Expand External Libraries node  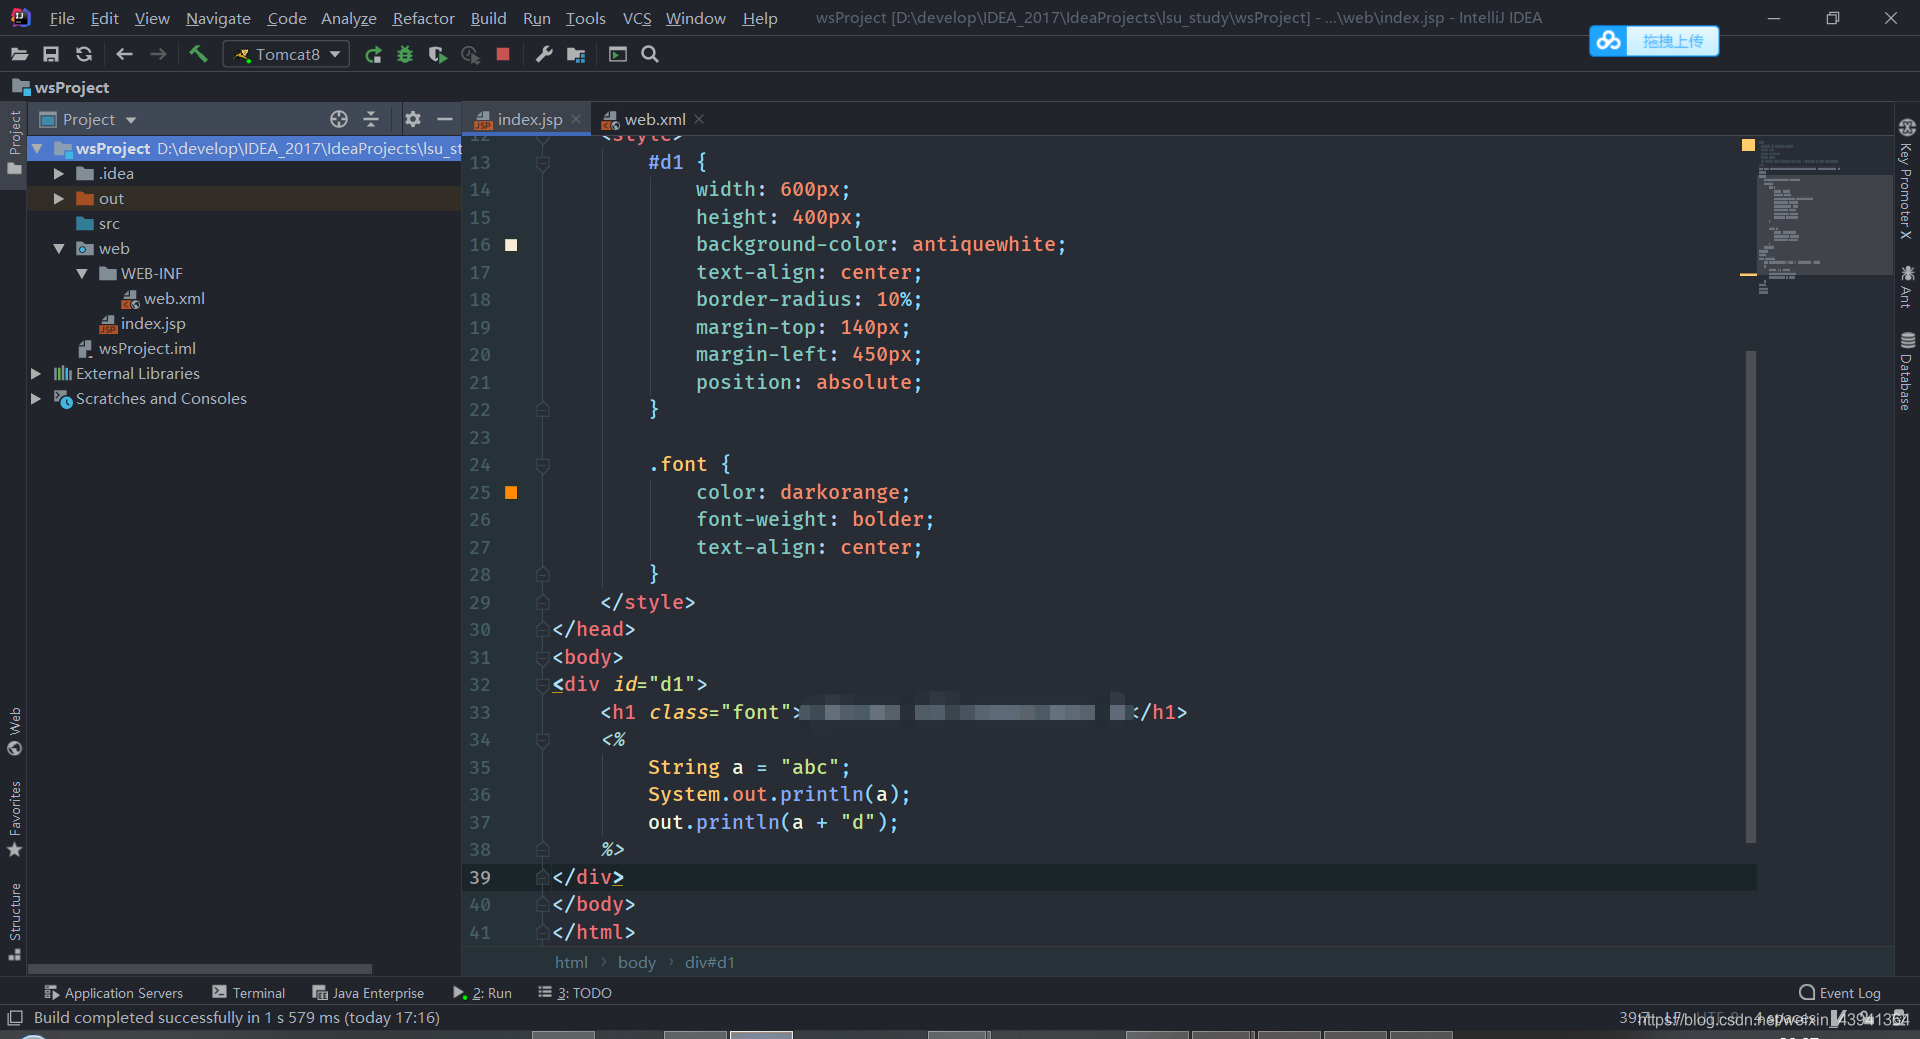pos(36,373)
